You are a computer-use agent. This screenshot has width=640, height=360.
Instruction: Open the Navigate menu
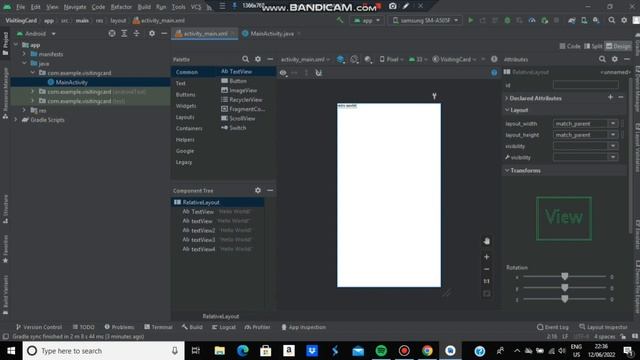tap(75, 7)
